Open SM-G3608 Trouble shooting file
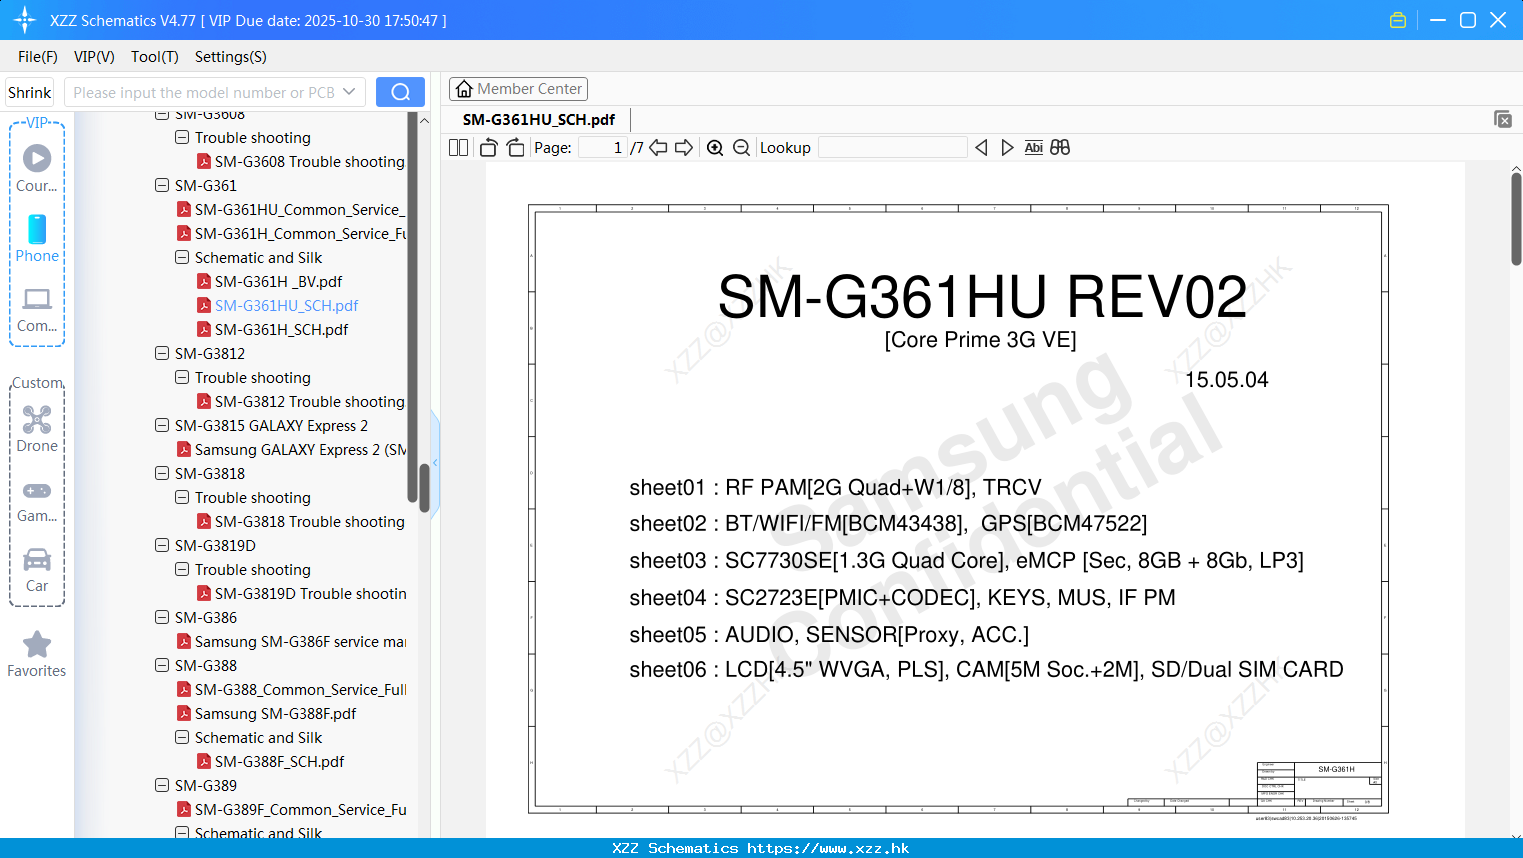 coord(300,161)
